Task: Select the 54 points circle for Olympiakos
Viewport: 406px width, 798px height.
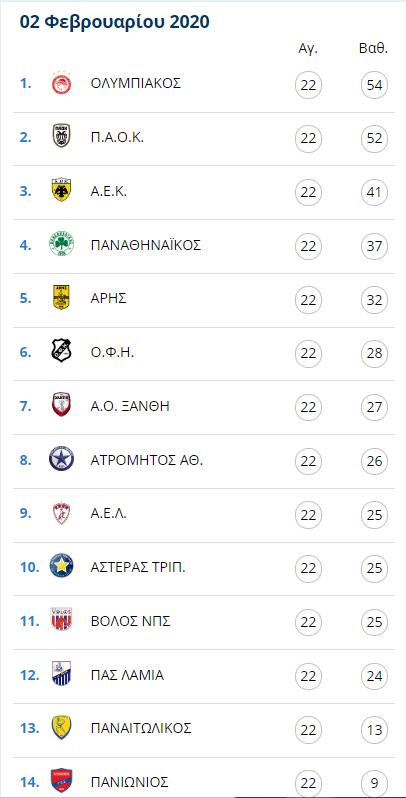Action: pyautogui.click(x=374, y=84)
